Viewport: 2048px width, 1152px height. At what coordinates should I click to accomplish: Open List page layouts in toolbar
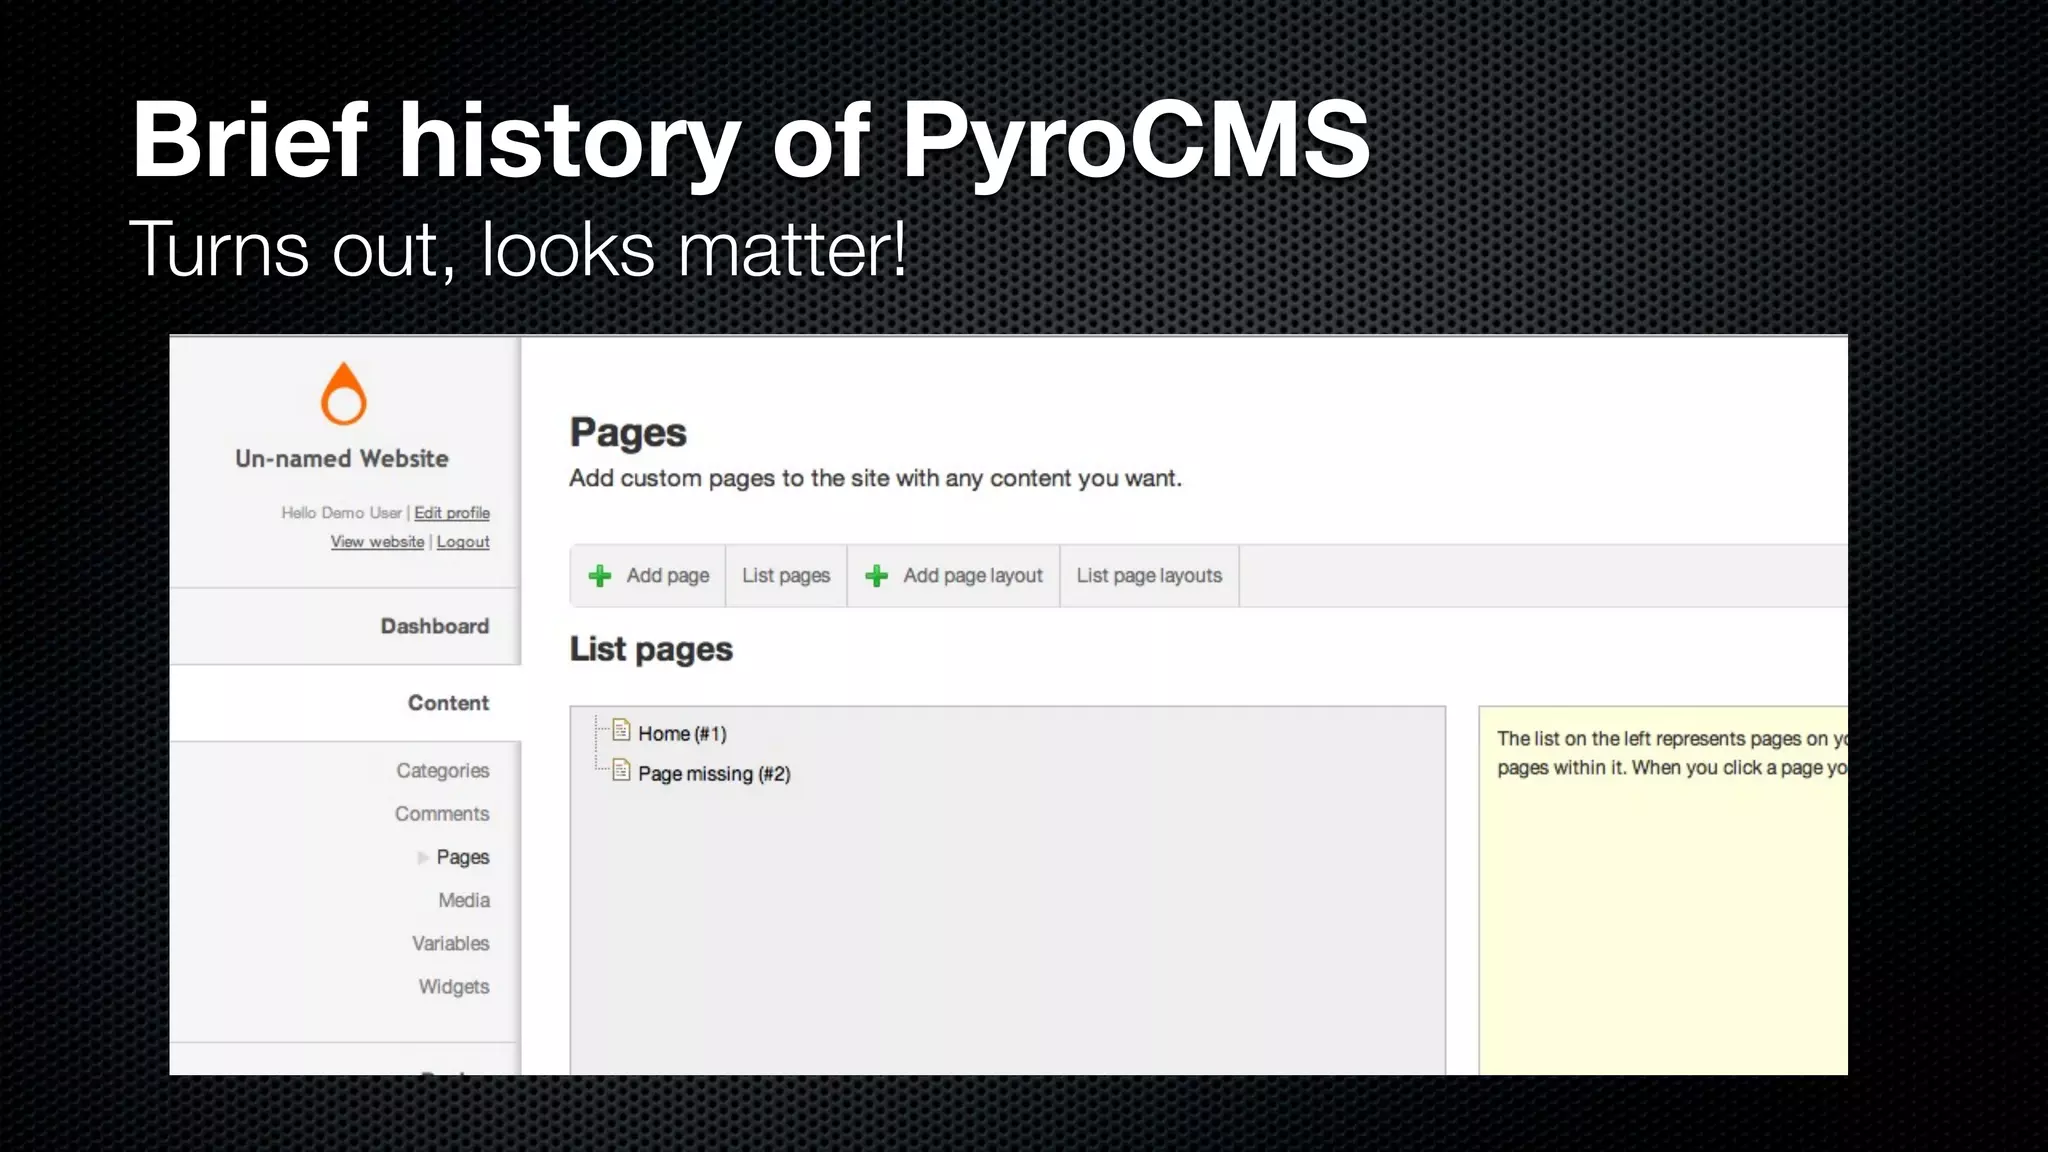click(1149, 576)
